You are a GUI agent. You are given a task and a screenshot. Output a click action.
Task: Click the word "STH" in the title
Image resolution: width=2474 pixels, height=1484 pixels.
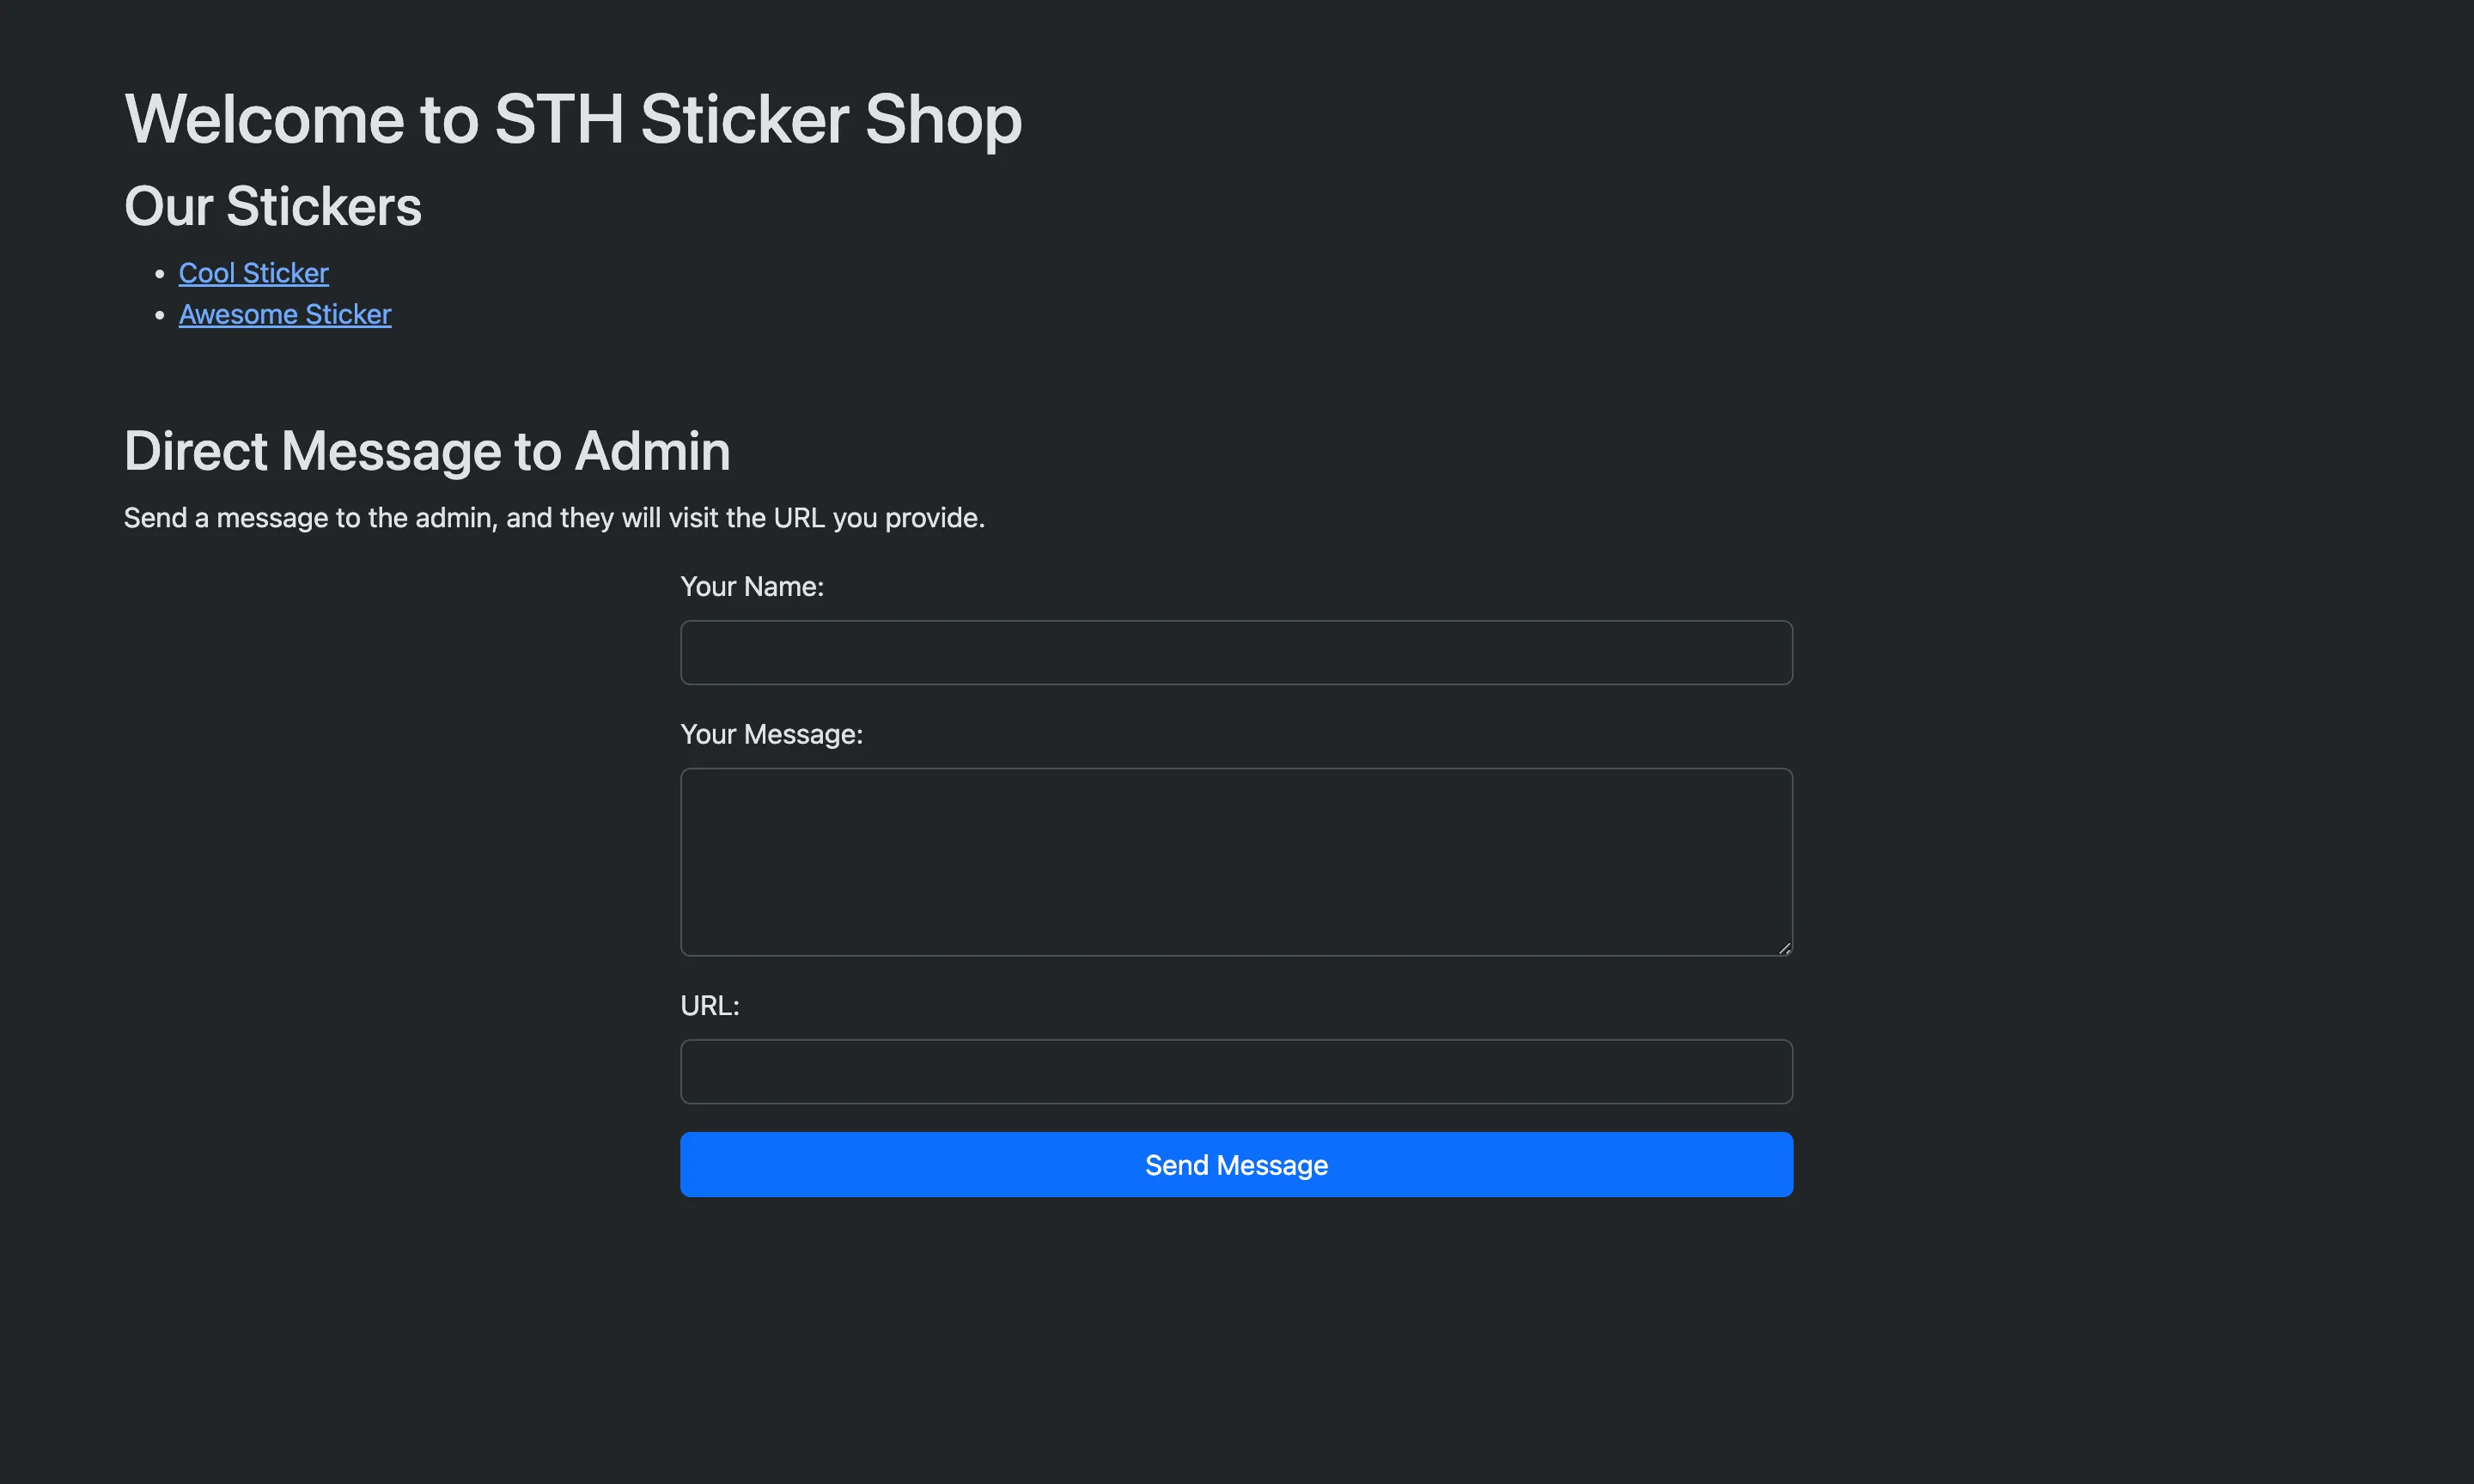(x=559, y=119)
